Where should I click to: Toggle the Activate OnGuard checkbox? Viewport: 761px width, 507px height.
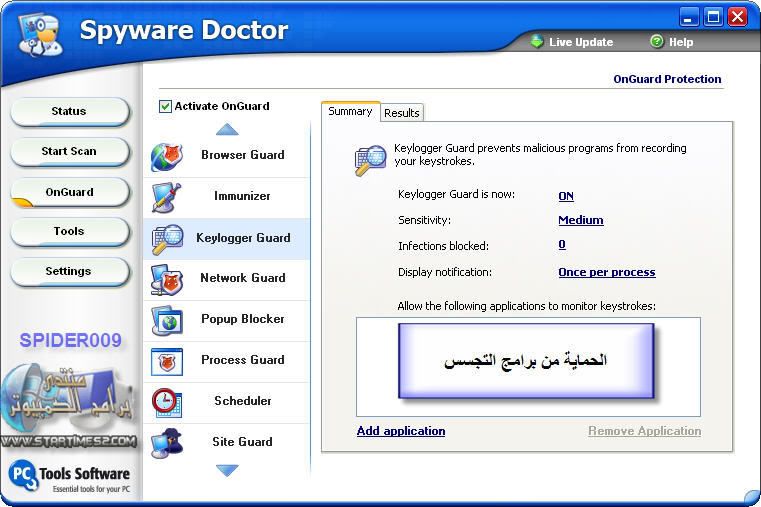tap(165, 106)
